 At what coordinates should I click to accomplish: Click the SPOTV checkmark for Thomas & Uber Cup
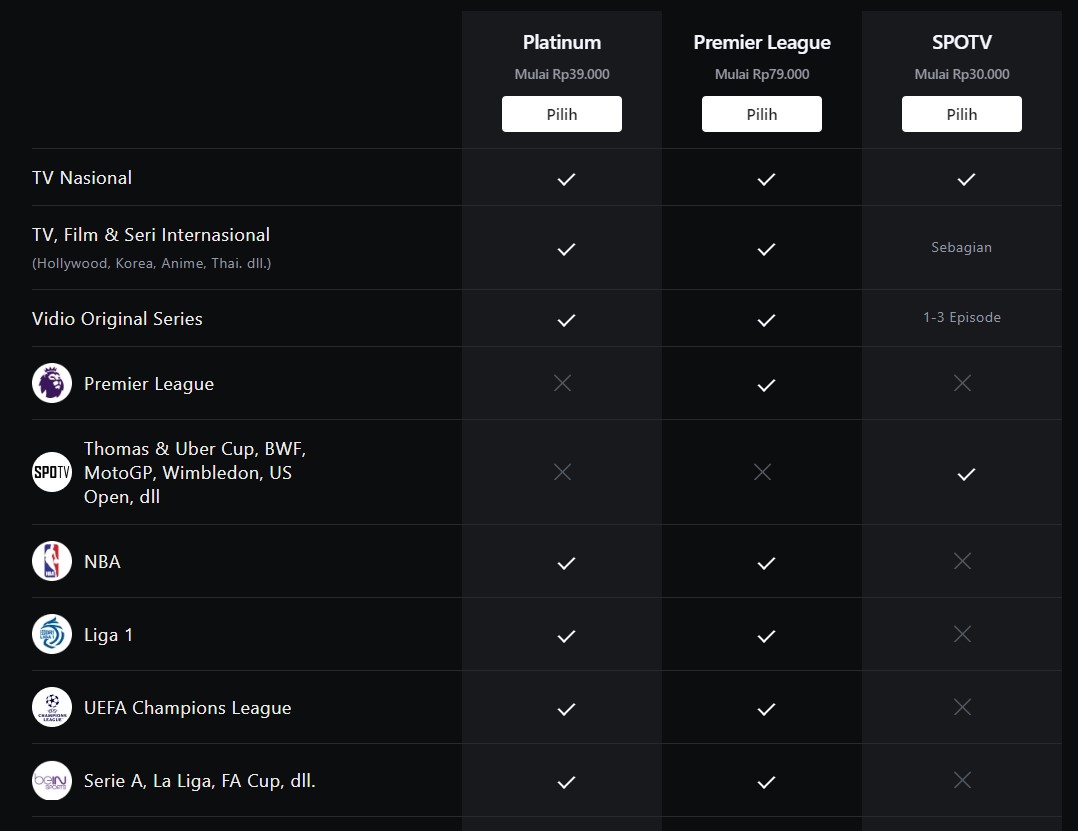pyautogui.click(x=966, y=474)
